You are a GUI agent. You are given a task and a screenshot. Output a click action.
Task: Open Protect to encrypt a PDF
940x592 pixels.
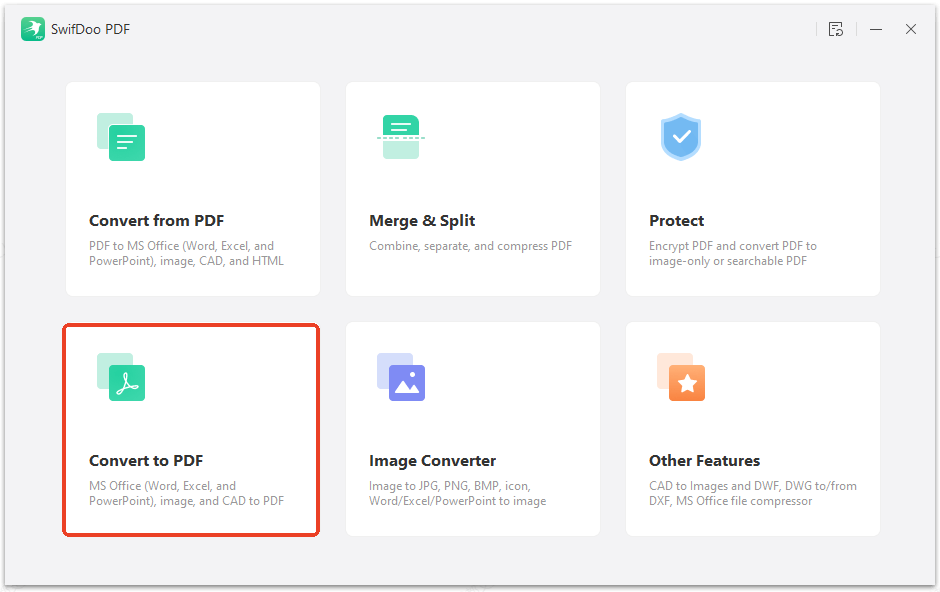(x=752, y=188)
